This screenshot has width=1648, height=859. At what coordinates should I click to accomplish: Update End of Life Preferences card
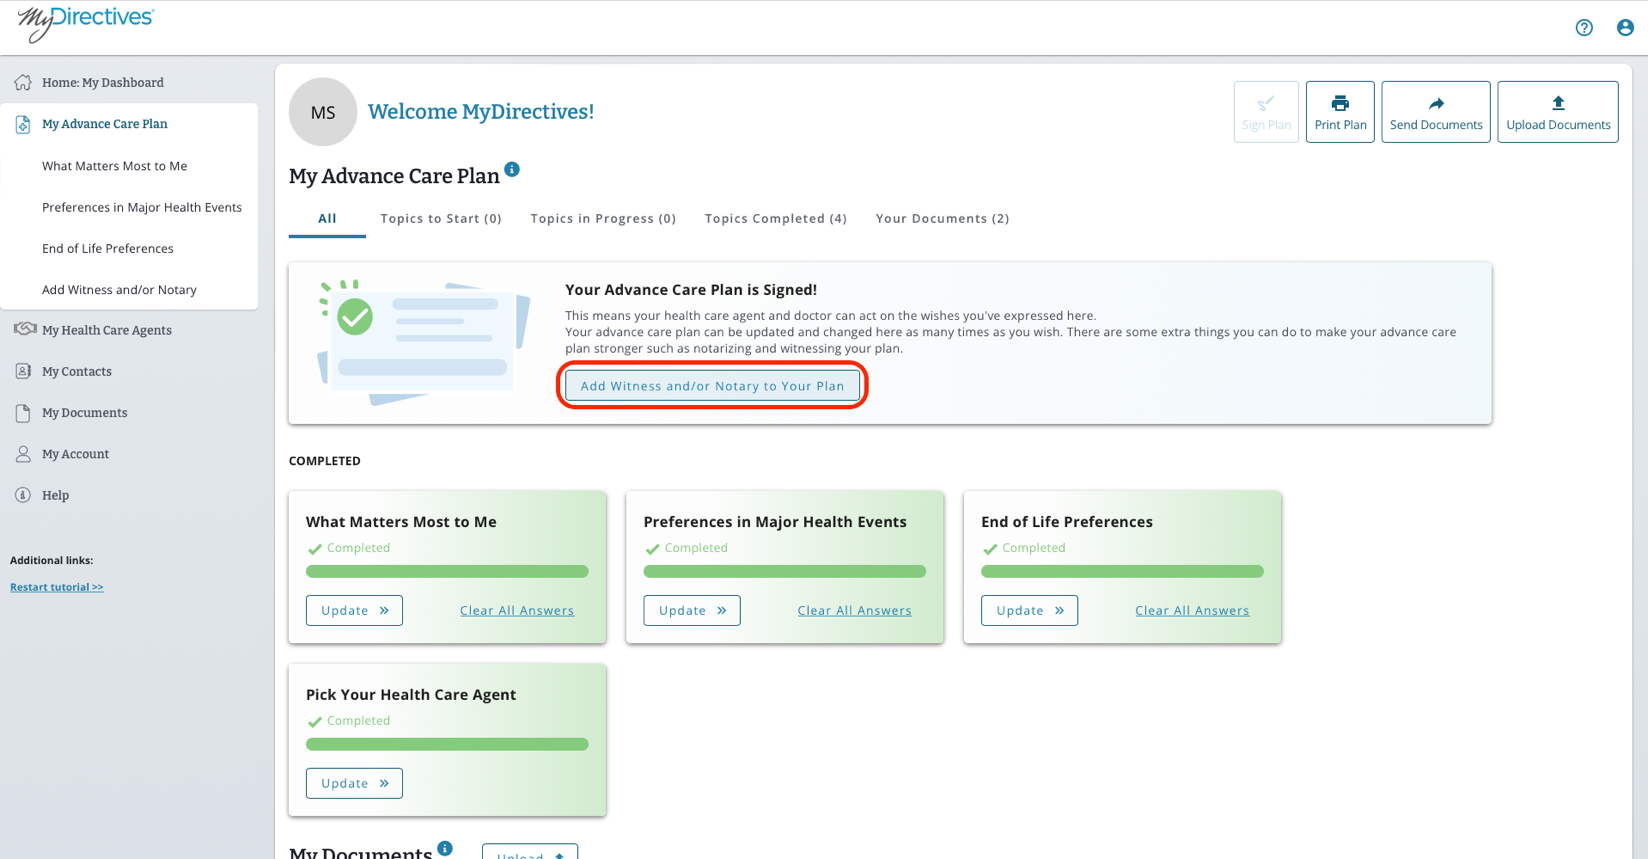1029,610
